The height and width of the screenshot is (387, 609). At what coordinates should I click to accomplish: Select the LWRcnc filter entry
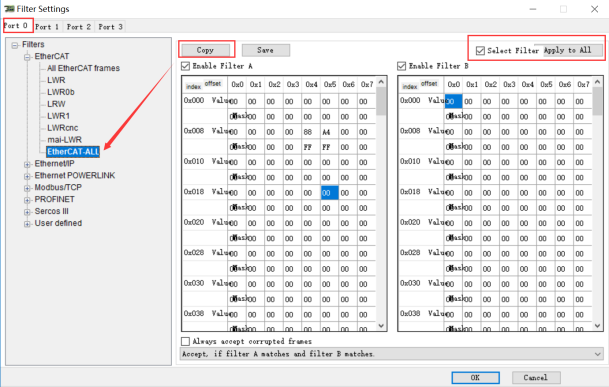pyautogui.click(x=63, y=128)
